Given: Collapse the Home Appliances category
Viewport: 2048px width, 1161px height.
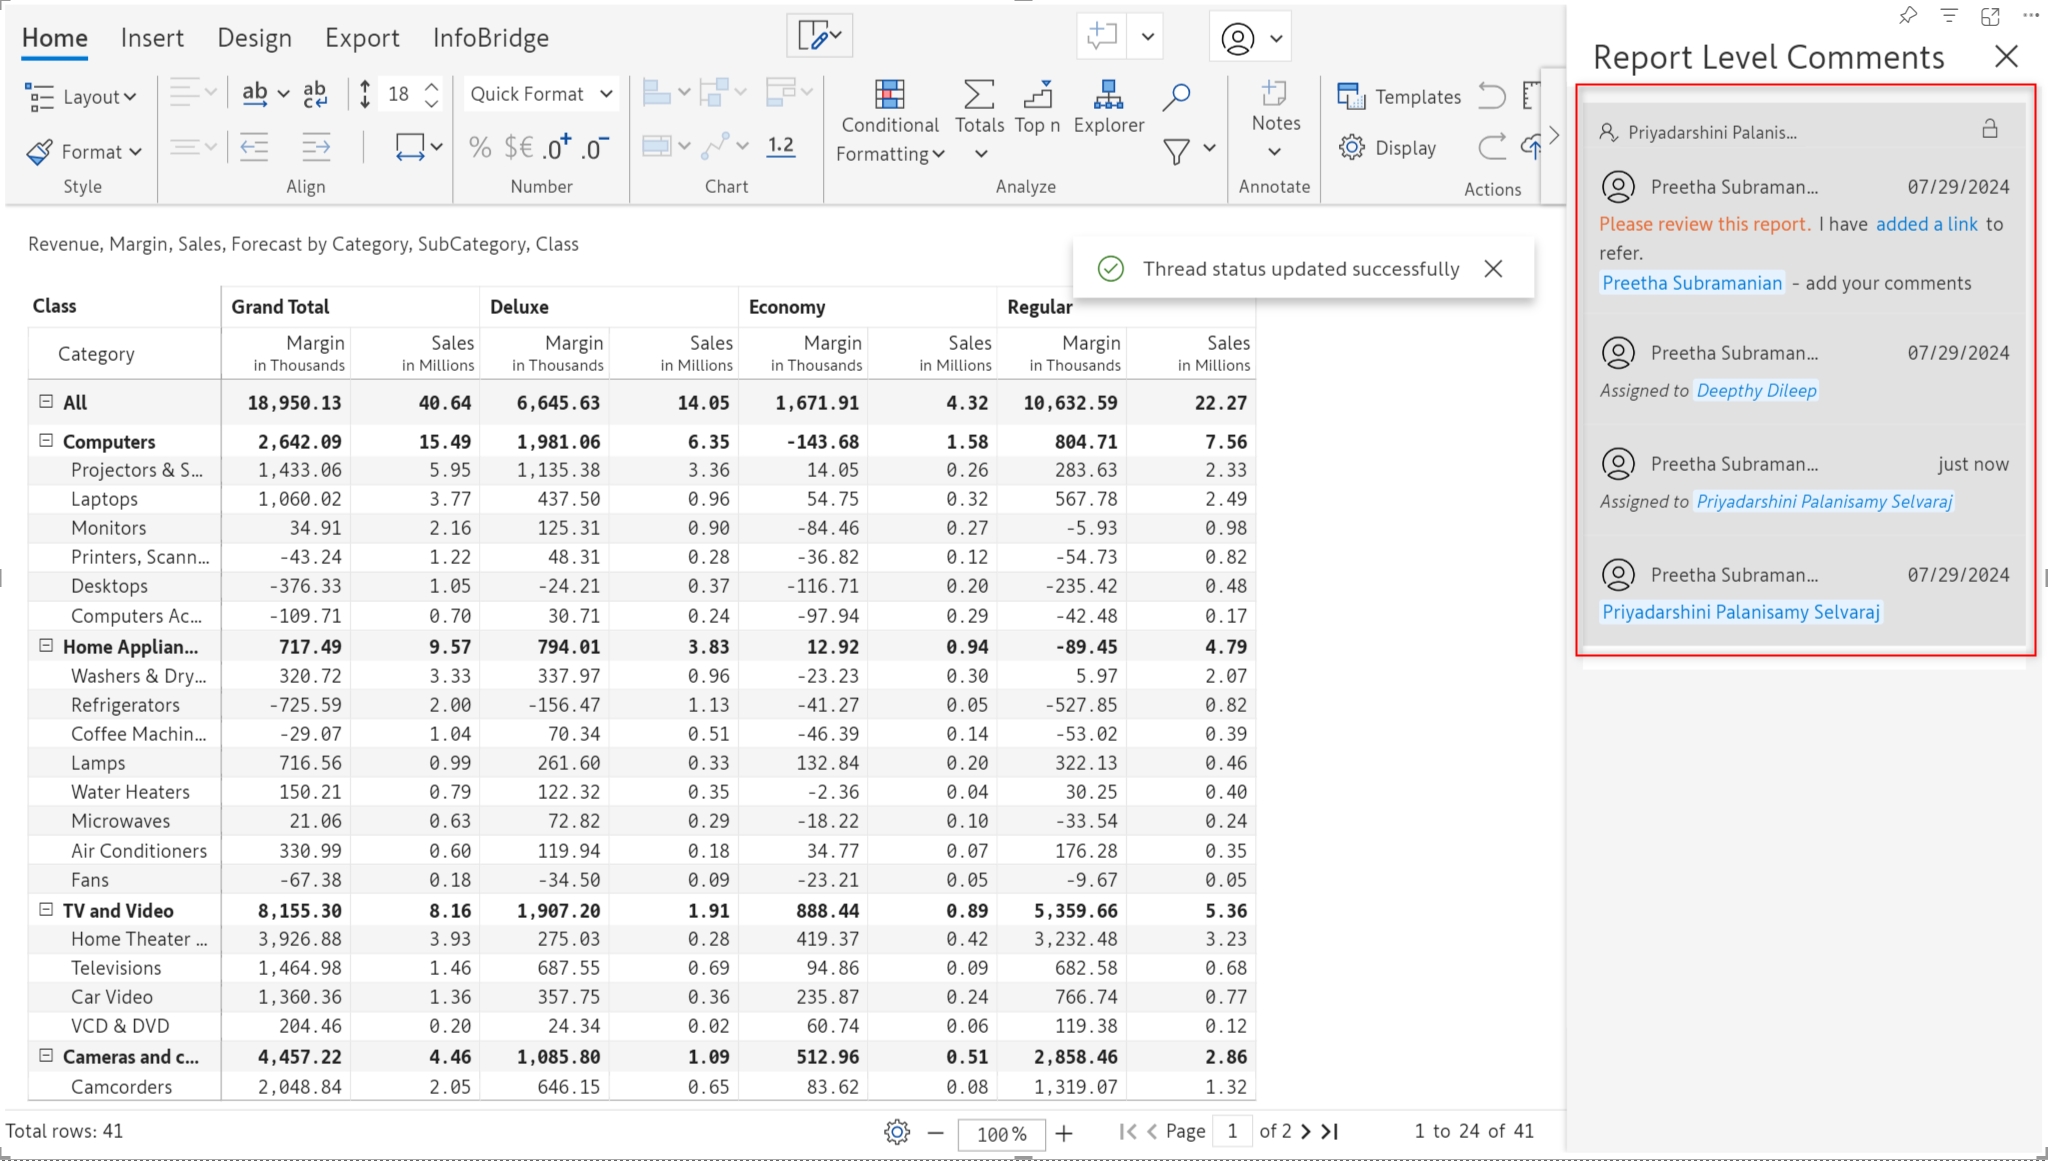Looking at the screenshot, I should [46, 646].
